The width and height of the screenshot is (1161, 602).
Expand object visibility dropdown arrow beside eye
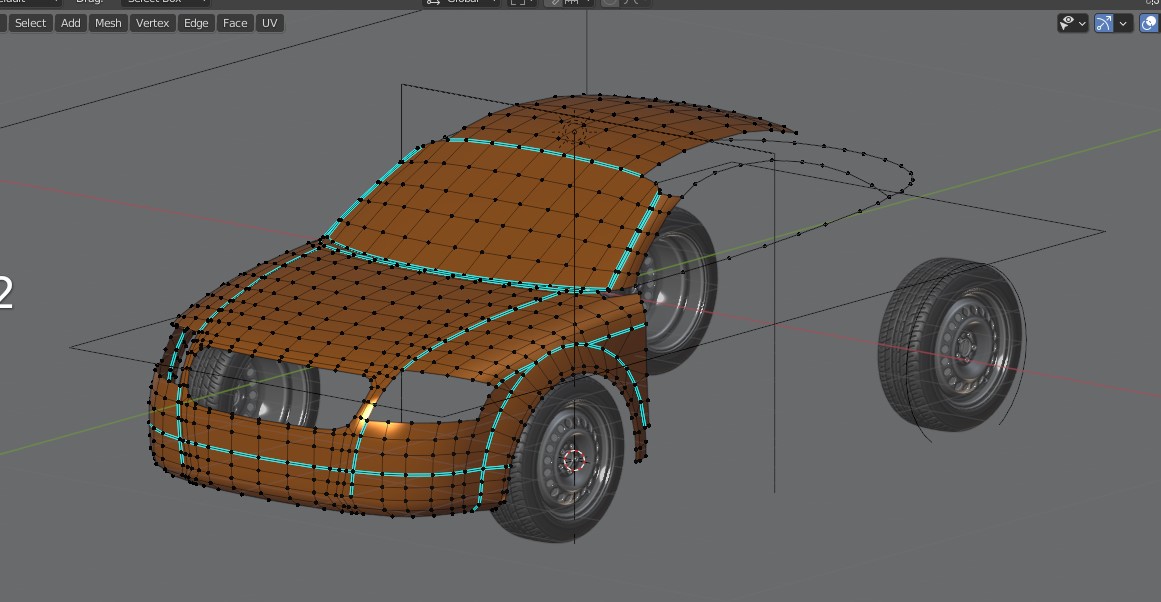1082,23
